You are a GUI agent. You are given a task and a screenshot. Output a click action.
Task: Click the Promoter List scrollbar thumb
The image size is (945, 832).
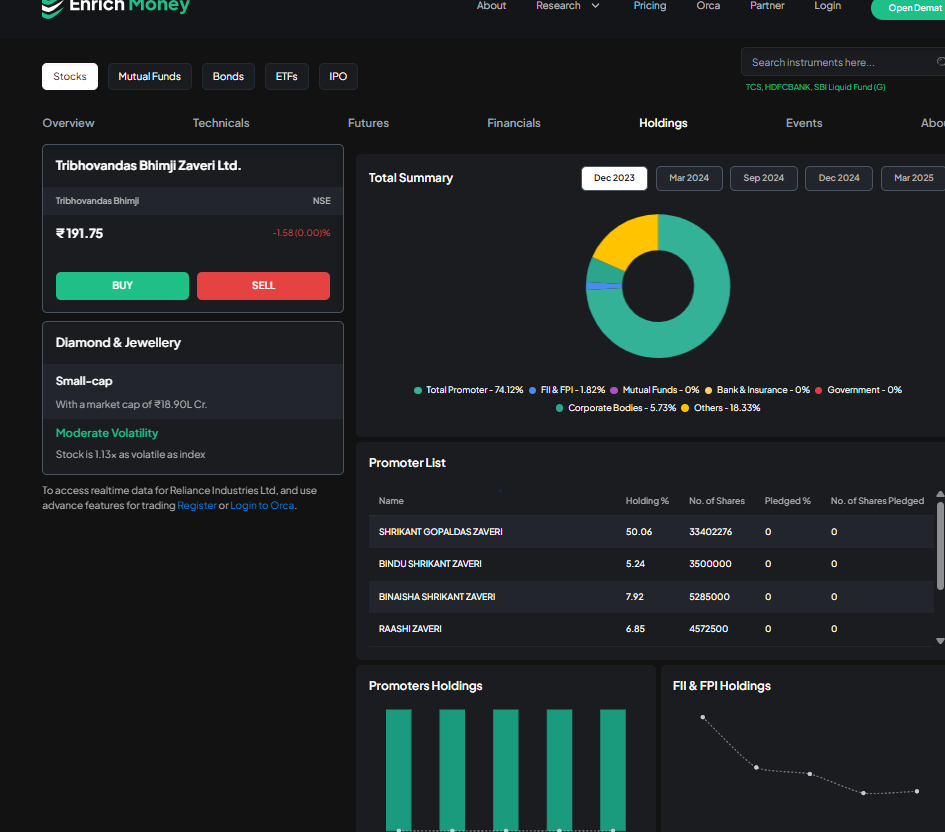940,546
